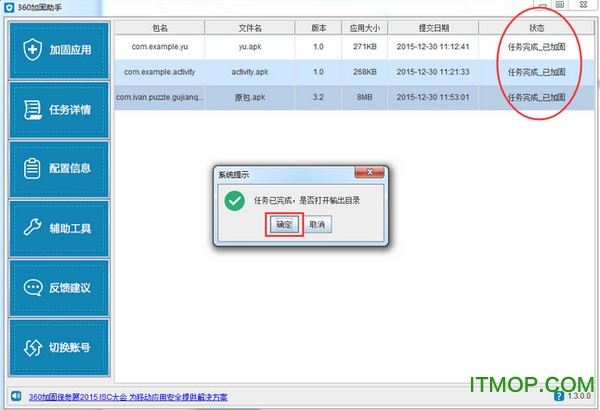Screen dimensions: 600x410
Task: Click the 切换账号 sidebar button
Action: (59, 348)
